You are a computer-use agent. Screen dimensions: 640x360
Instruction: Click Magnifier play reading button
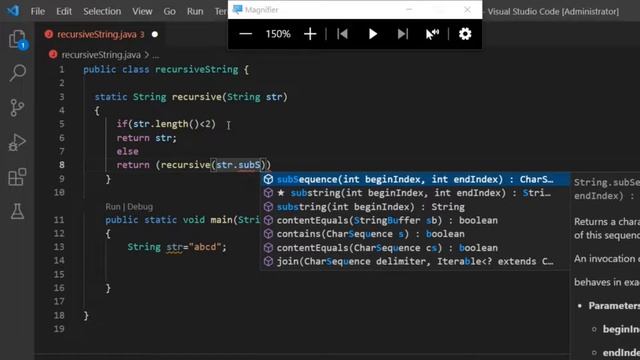point(373,34)
